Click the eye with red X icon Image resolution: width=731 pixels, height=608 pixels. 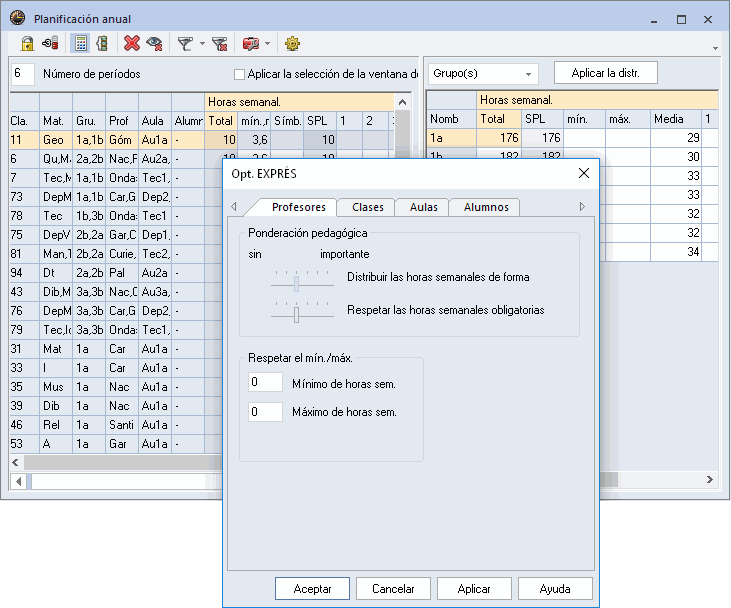click(x=154, y=44)
